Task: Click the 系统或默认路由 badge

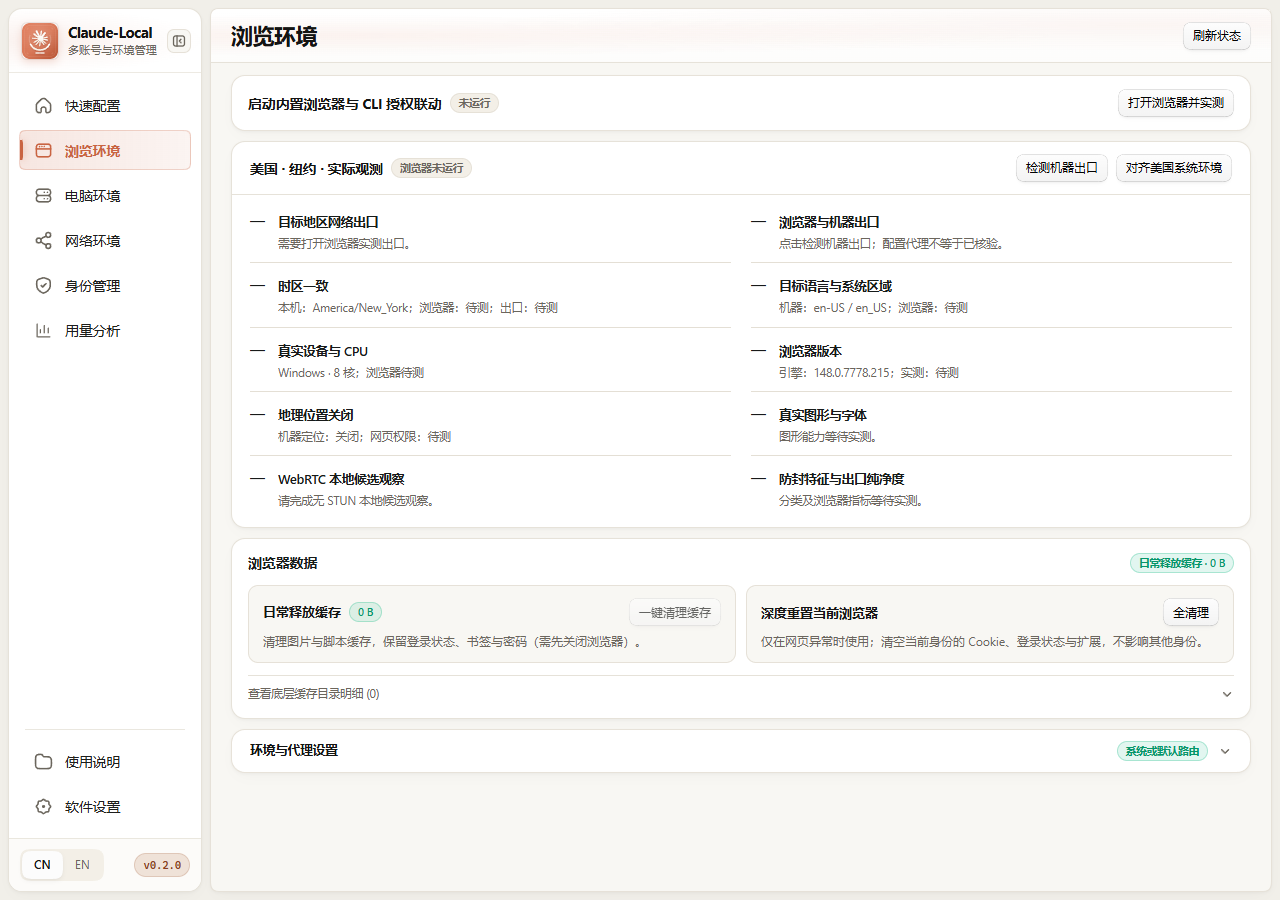Action: click(1162, 751)
